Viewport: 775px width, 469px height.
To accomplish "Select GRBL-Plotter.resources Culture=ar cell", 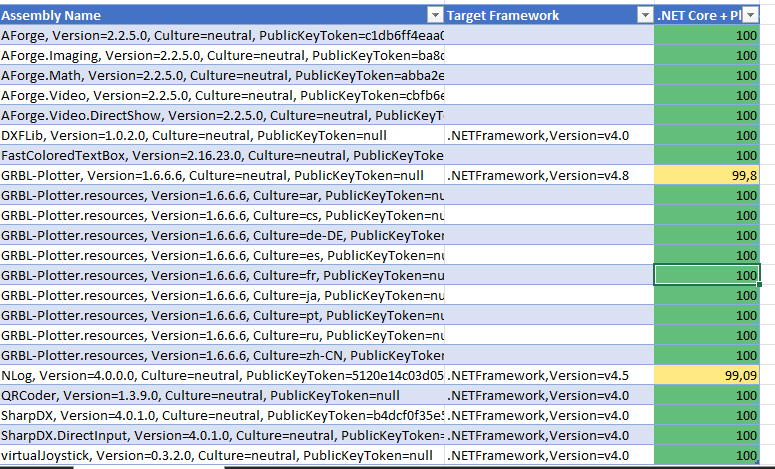I will (222, 196).
